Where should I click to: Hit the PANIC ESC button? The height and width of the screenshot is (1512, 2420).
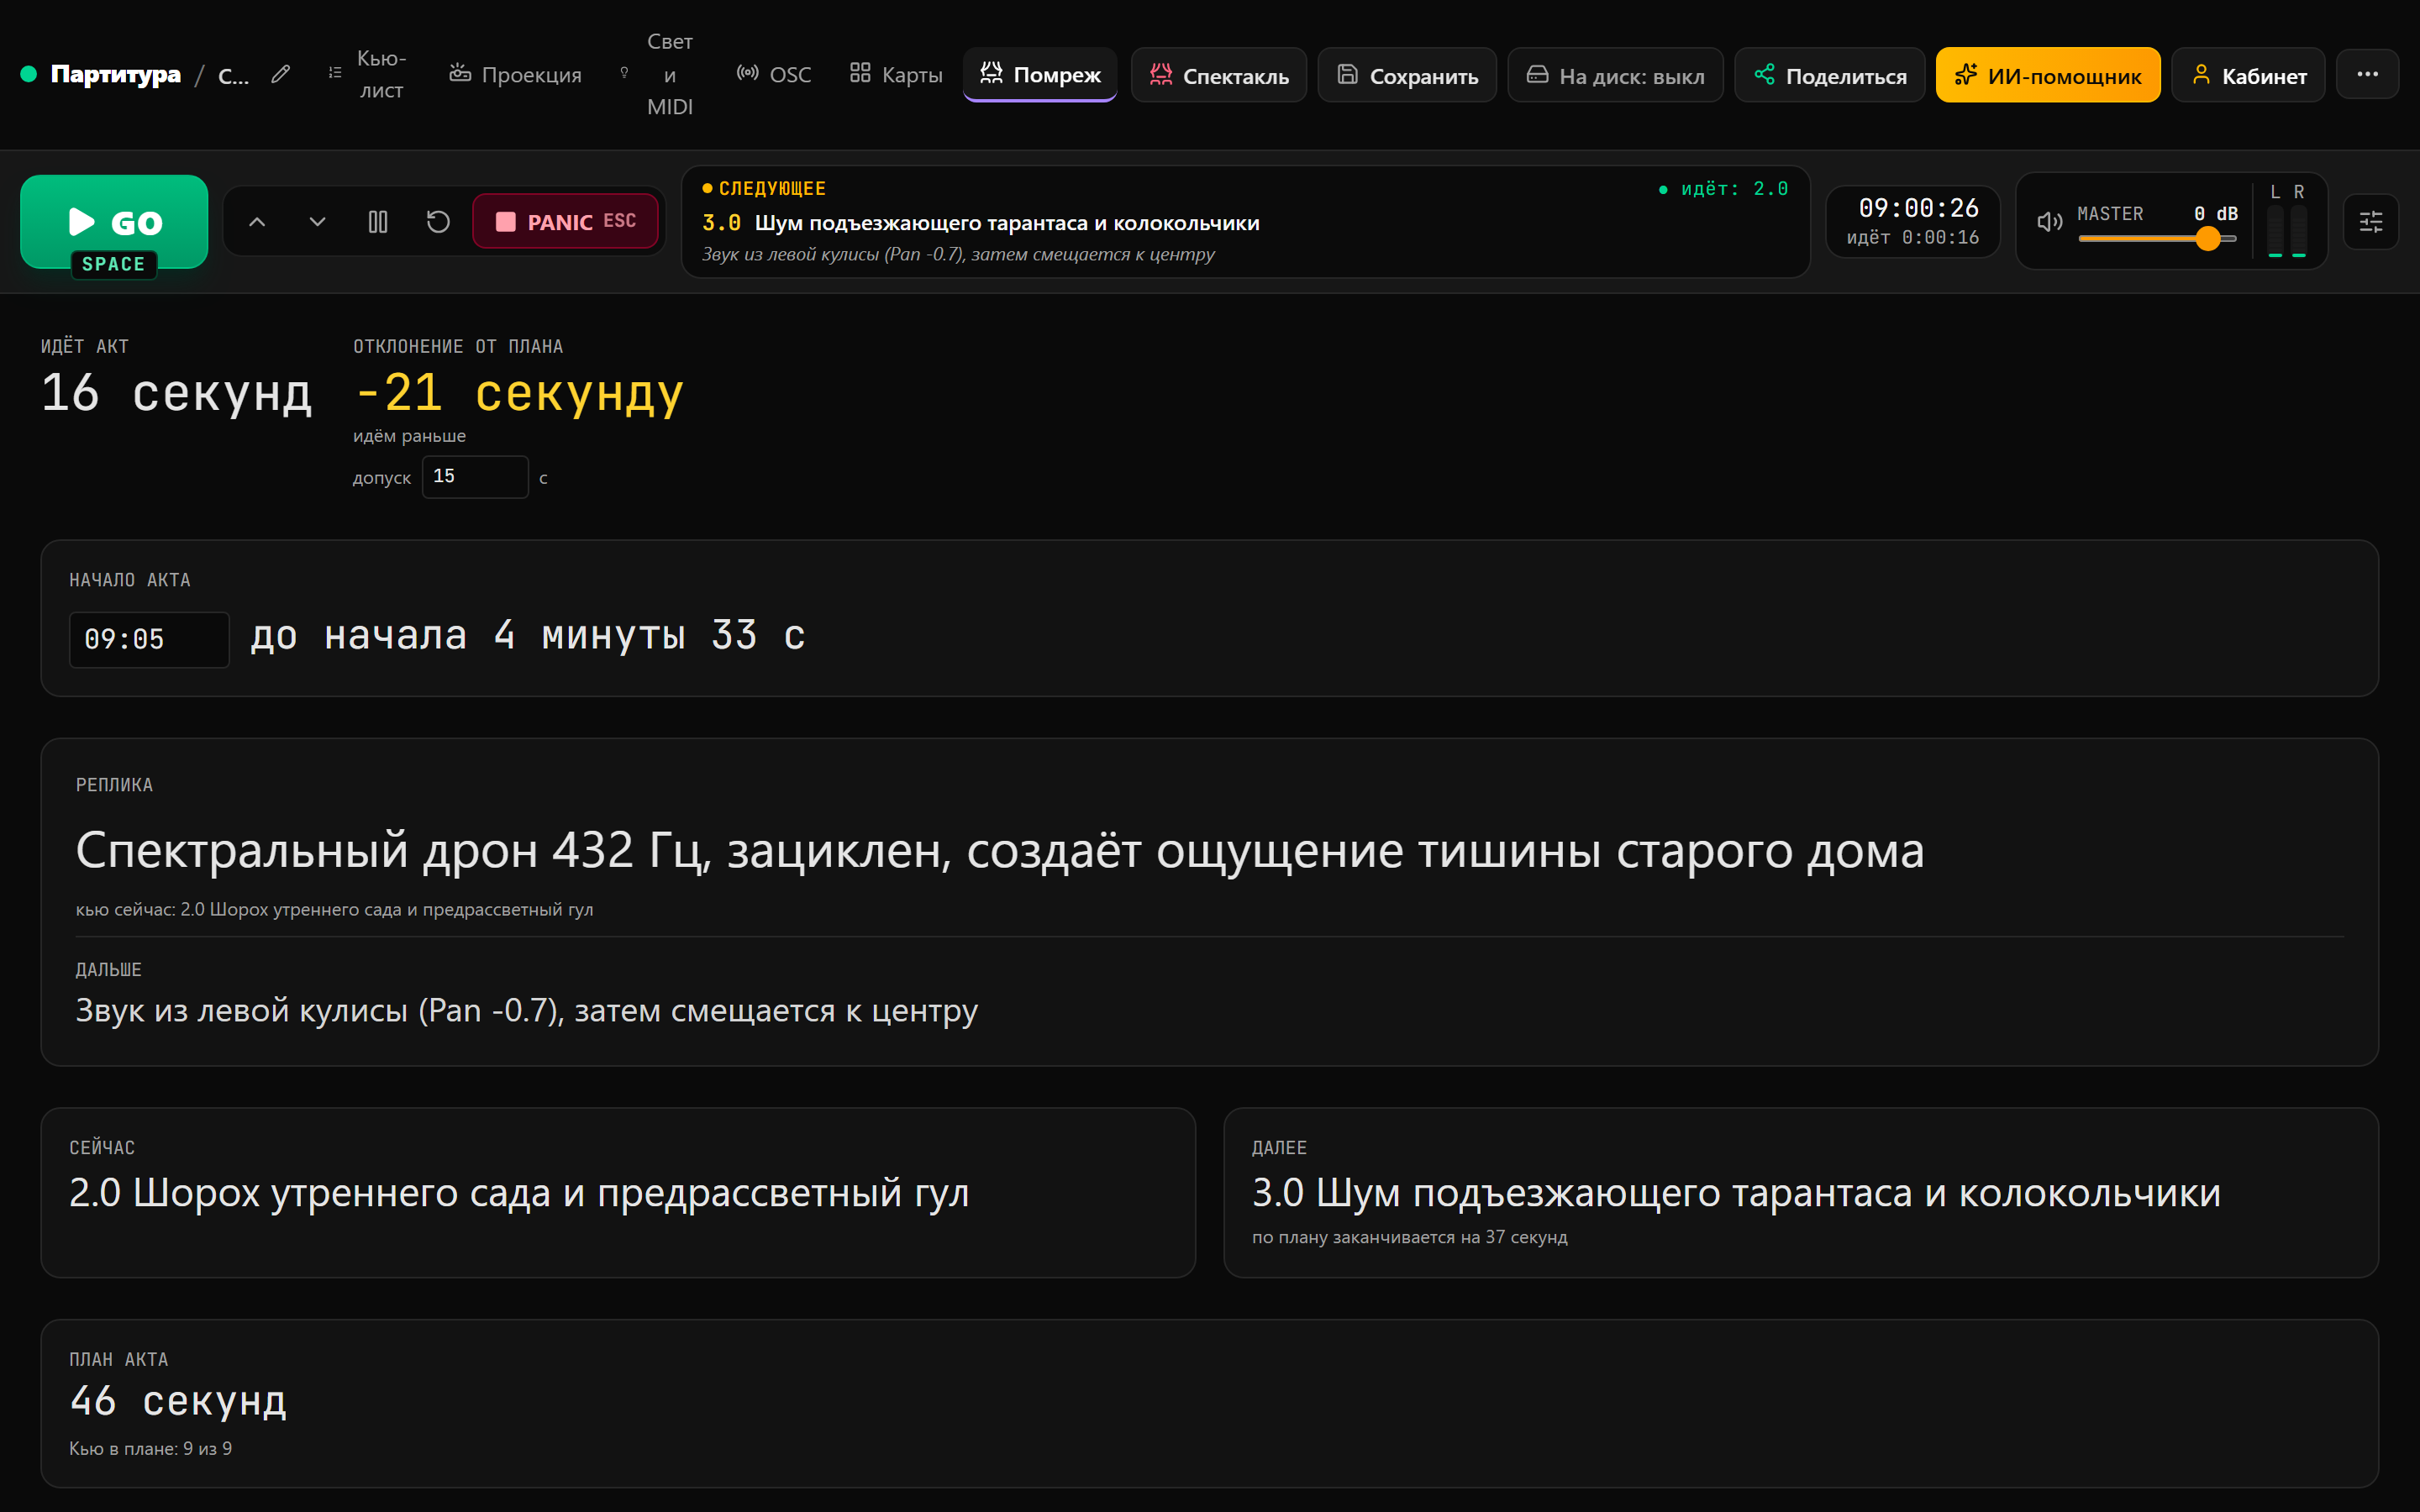click(x=566, y=221)
